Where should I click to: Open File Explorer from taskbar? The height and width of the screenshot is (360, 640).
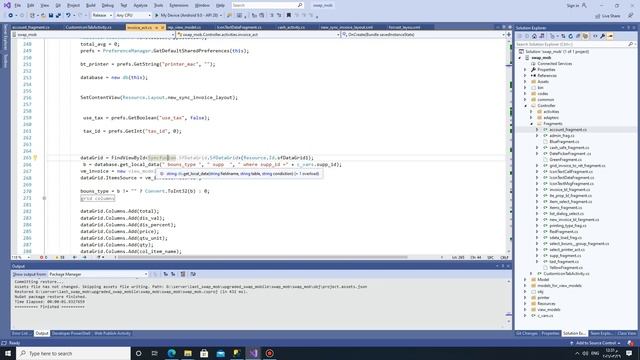click(188, 353)
